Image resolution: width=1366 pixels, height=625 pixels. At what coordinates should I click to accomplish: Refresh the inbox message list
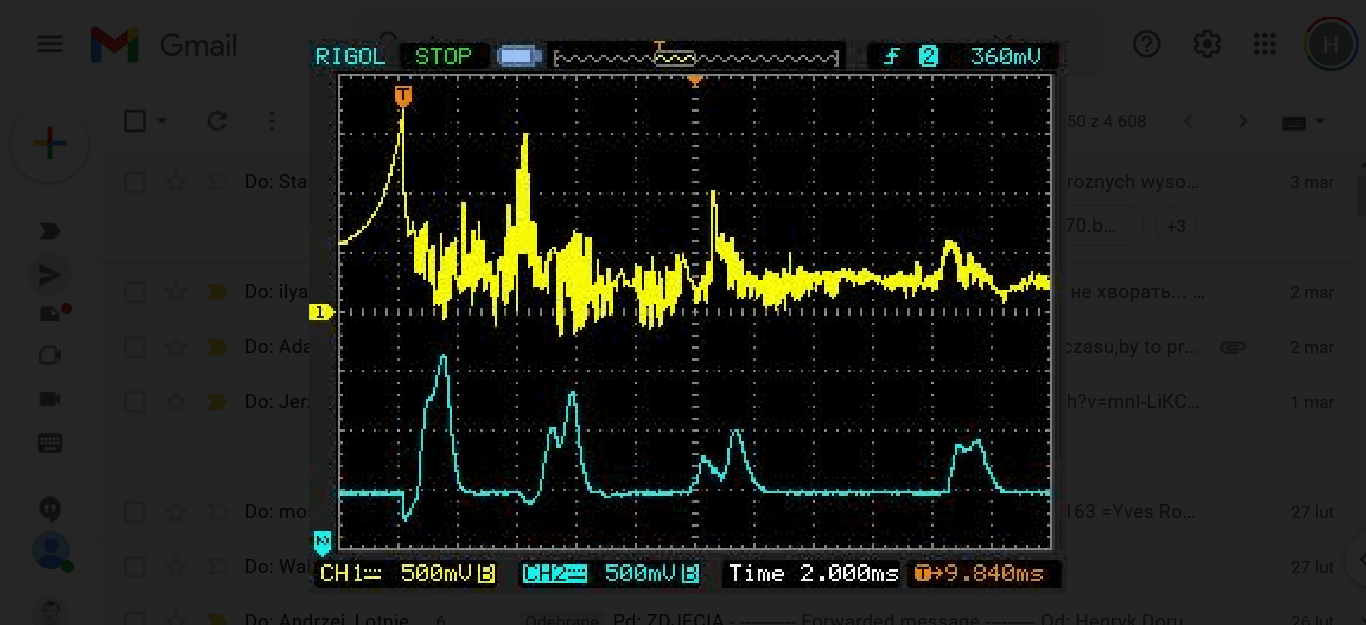[x=217, y=122]
